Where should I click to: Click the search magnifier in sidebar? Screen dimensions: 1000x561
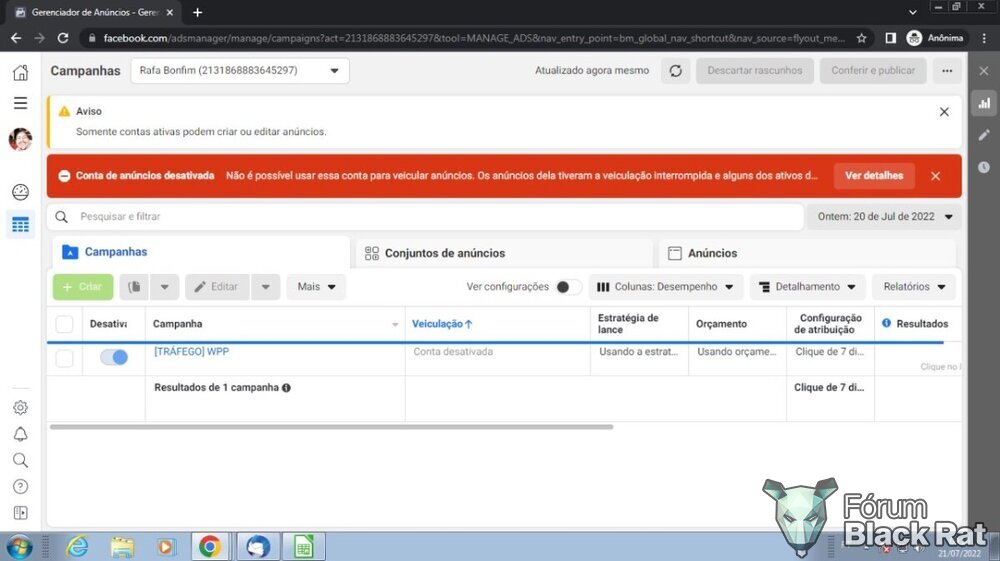pyautogui.click(x=20, y=460)
